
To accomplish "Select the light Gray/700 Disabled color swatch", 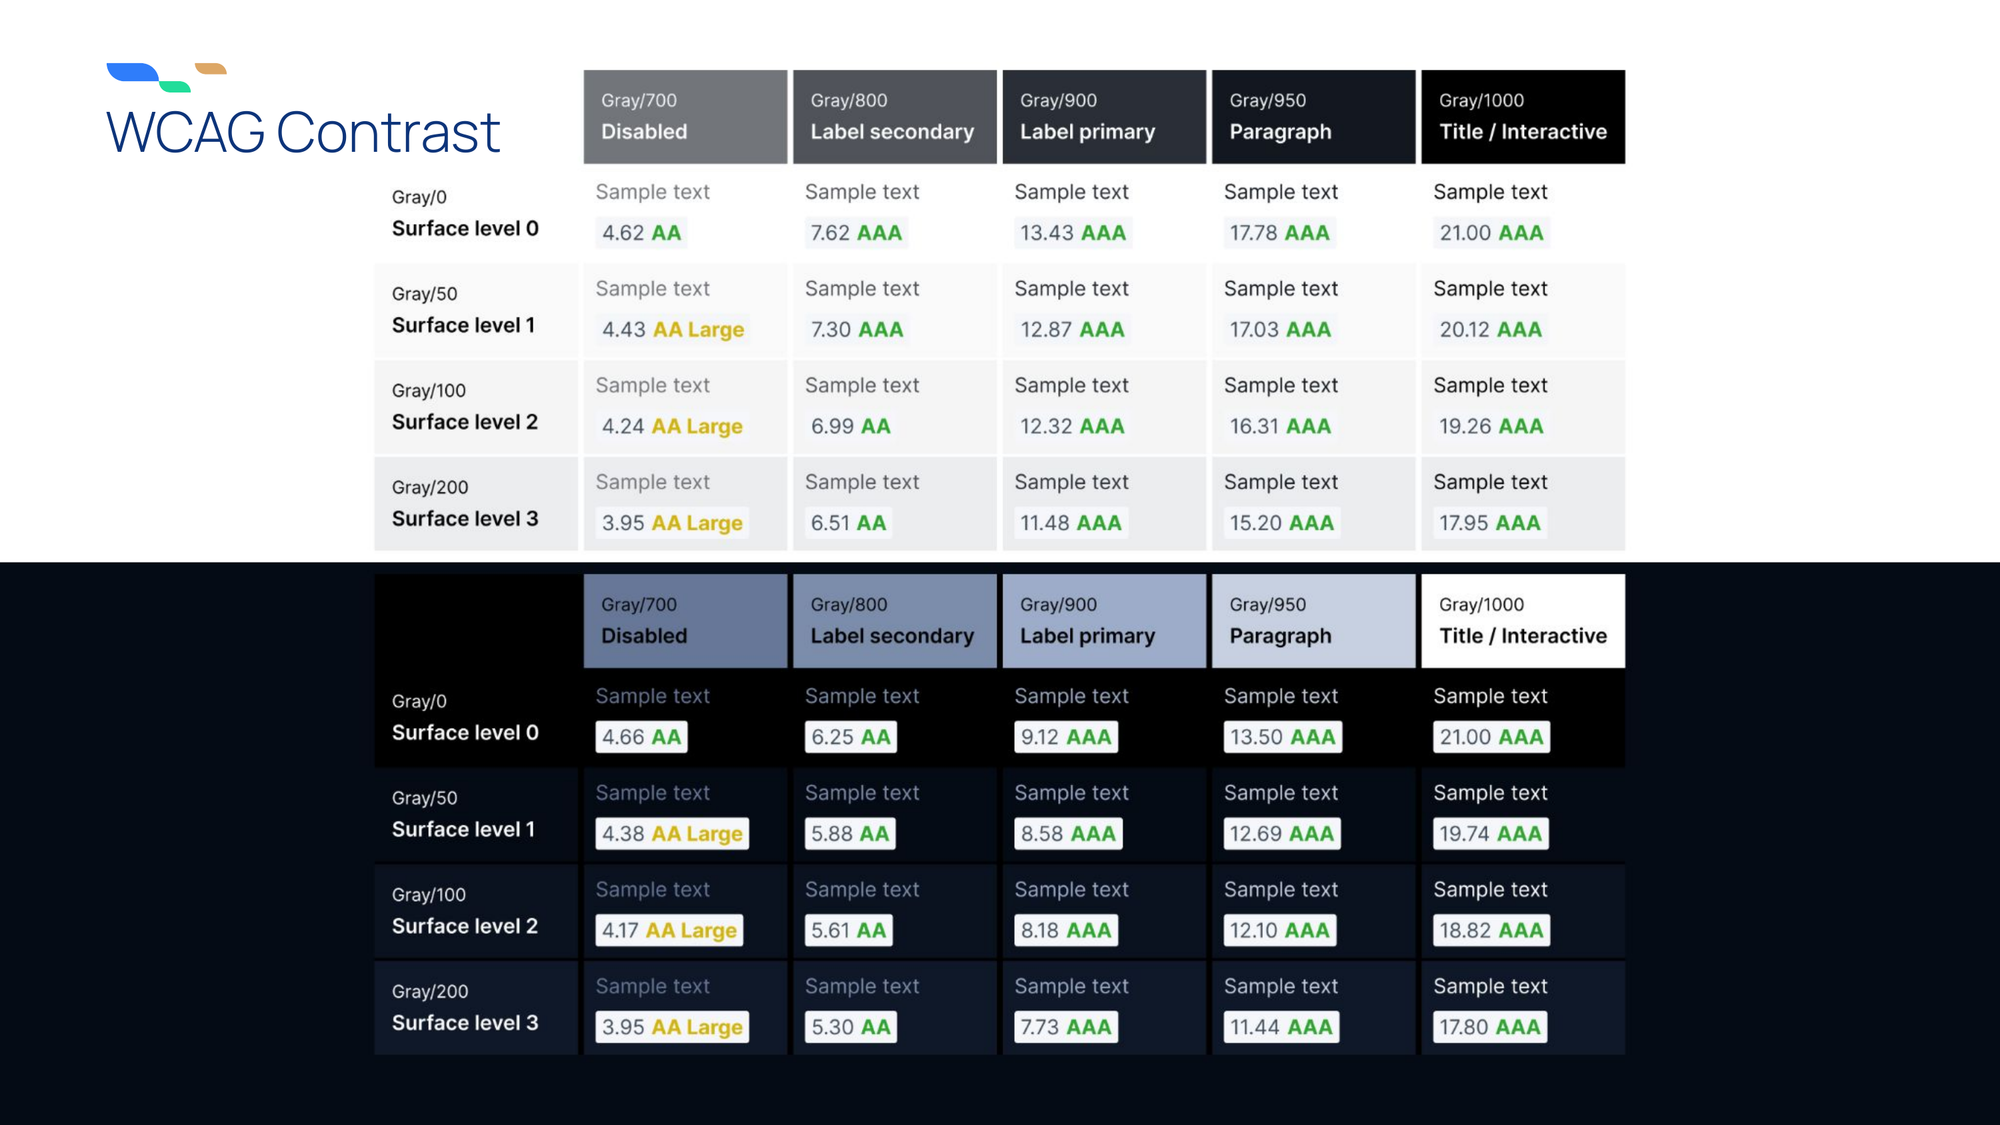I will coord(685,117).
